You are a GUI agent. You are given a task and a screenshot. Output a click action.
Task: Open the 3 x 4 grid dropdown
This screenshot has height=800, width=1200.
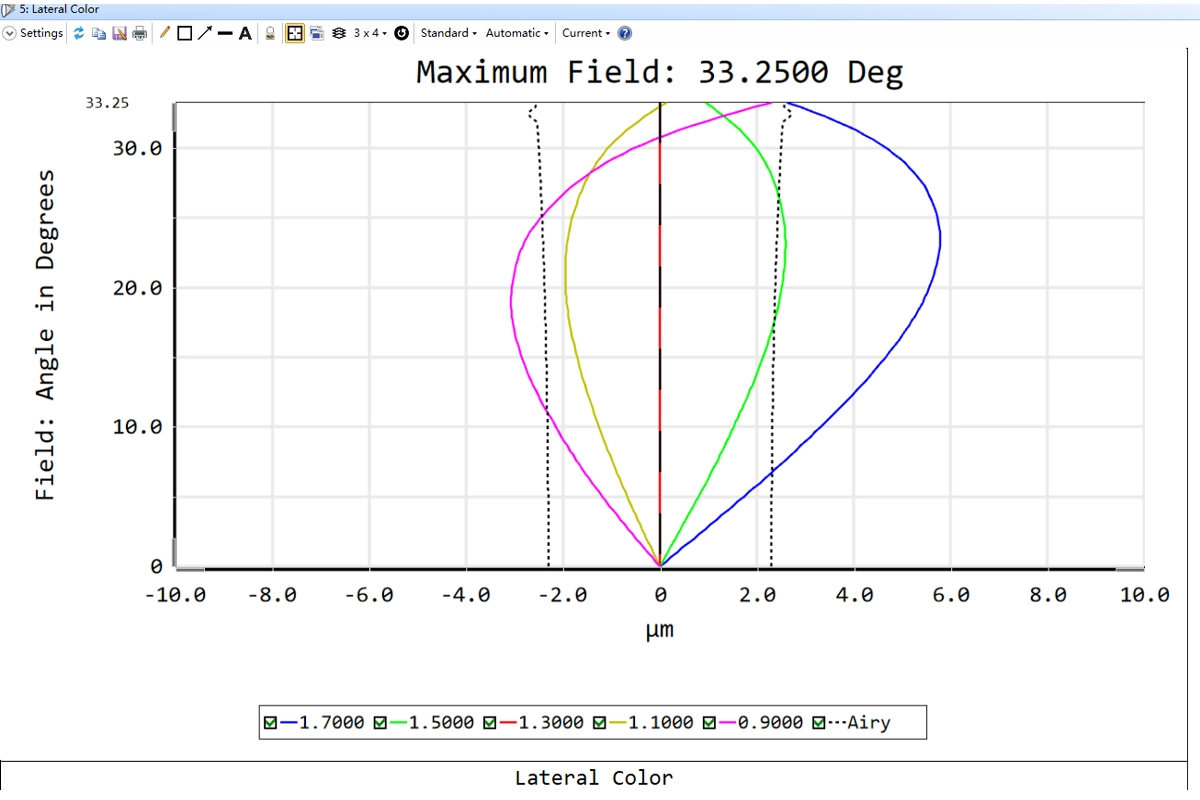[x=370, y=33]
